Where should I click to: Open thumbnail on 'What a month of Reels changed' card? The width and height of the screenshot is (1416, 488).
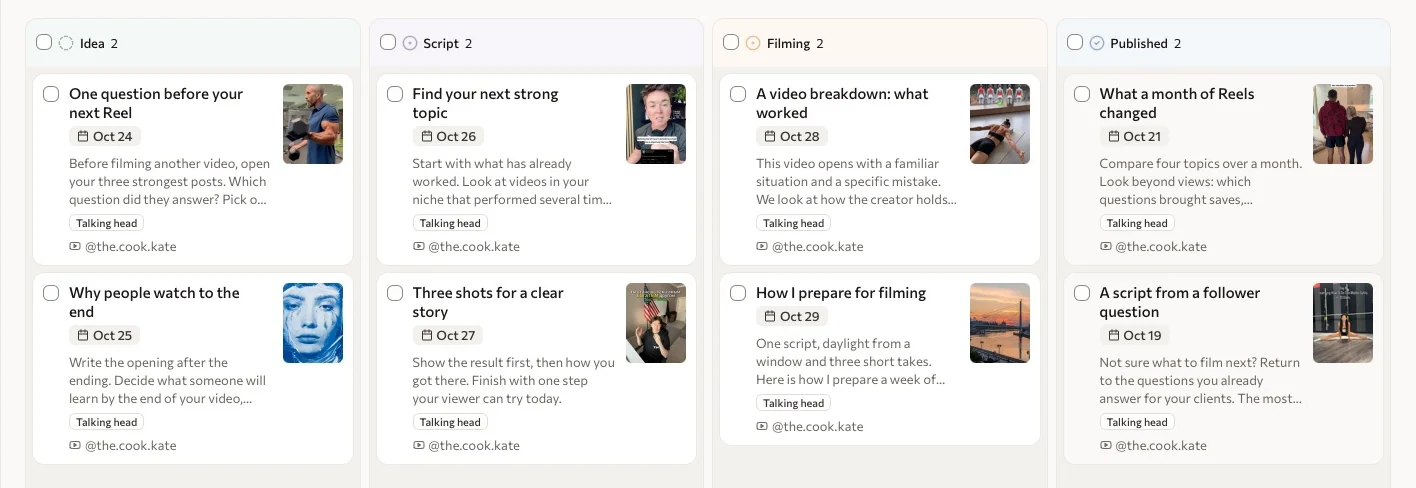tap(1343, 124)
